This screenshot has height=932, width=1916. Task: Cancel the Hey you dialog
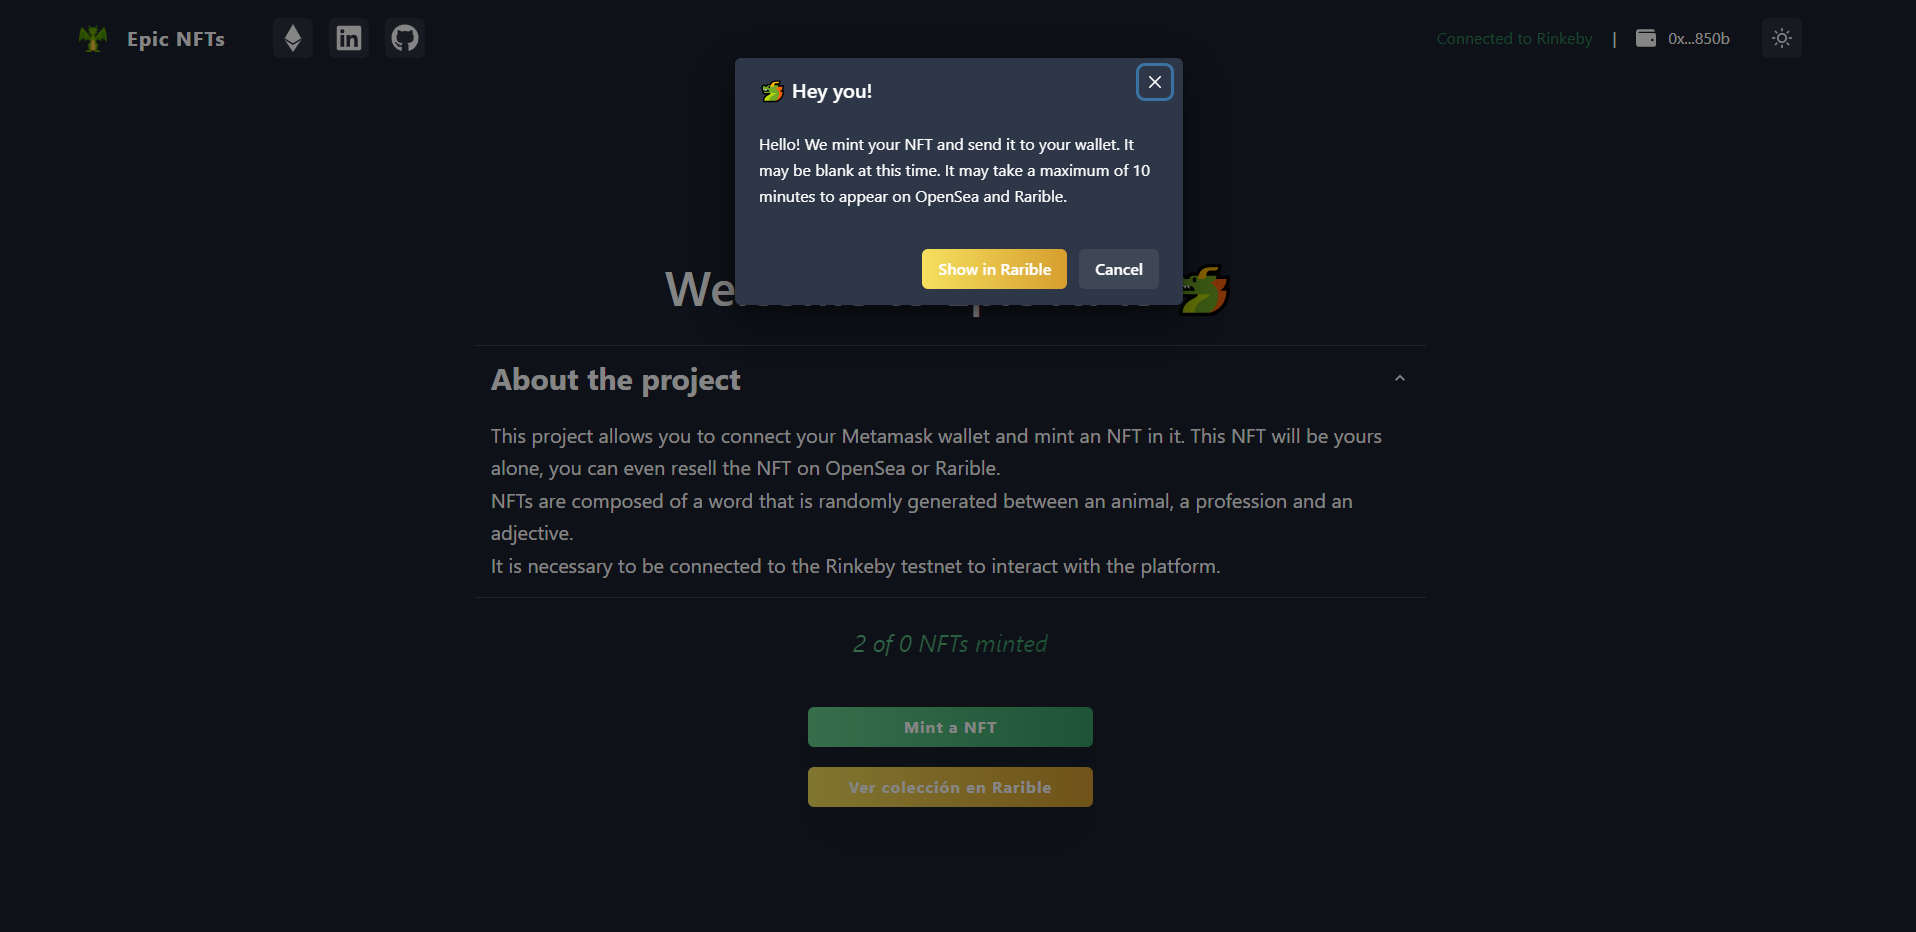tap(1119, 269)
